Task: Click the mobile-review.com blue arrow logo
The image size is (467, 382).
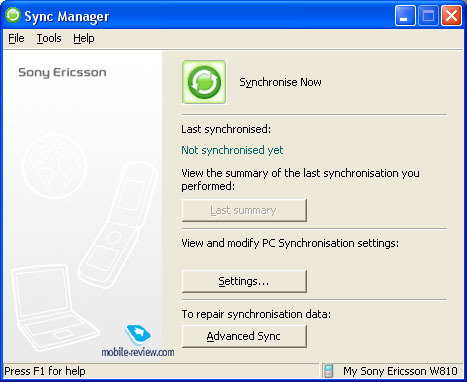Action: pos(138,334)
